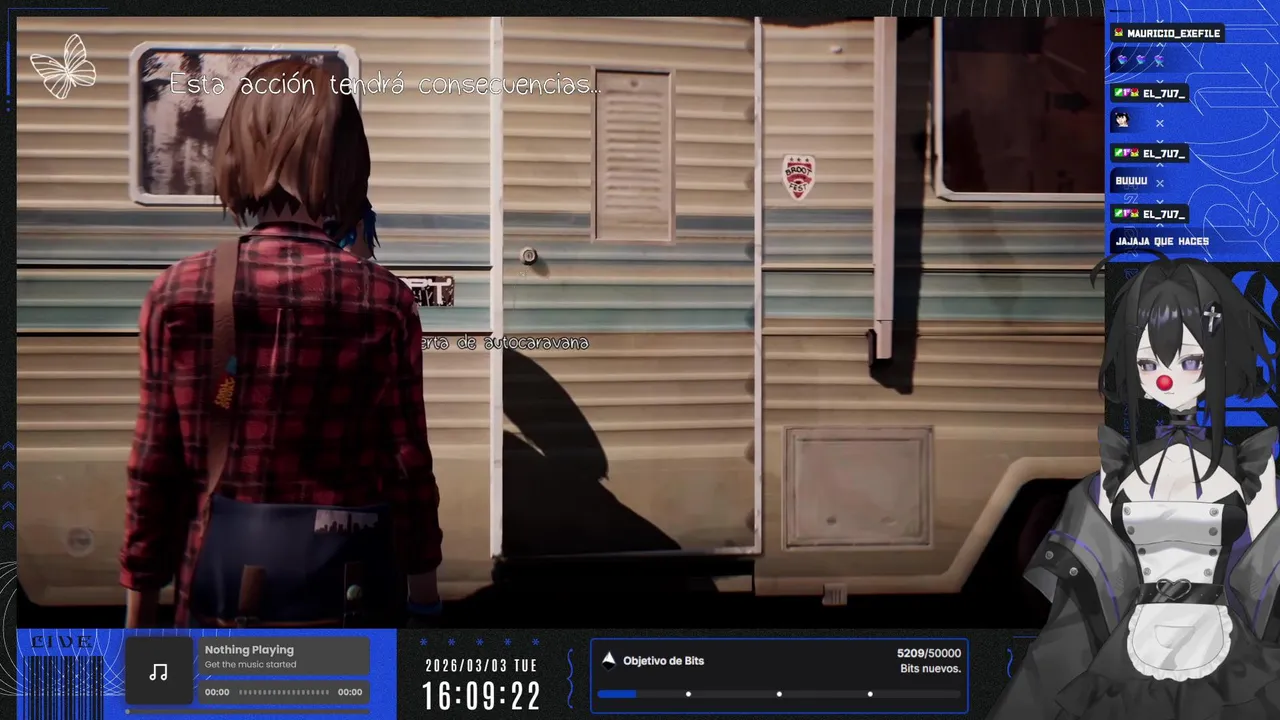Click the 'autocaravana' door interaction label

[x=506, y=343]
